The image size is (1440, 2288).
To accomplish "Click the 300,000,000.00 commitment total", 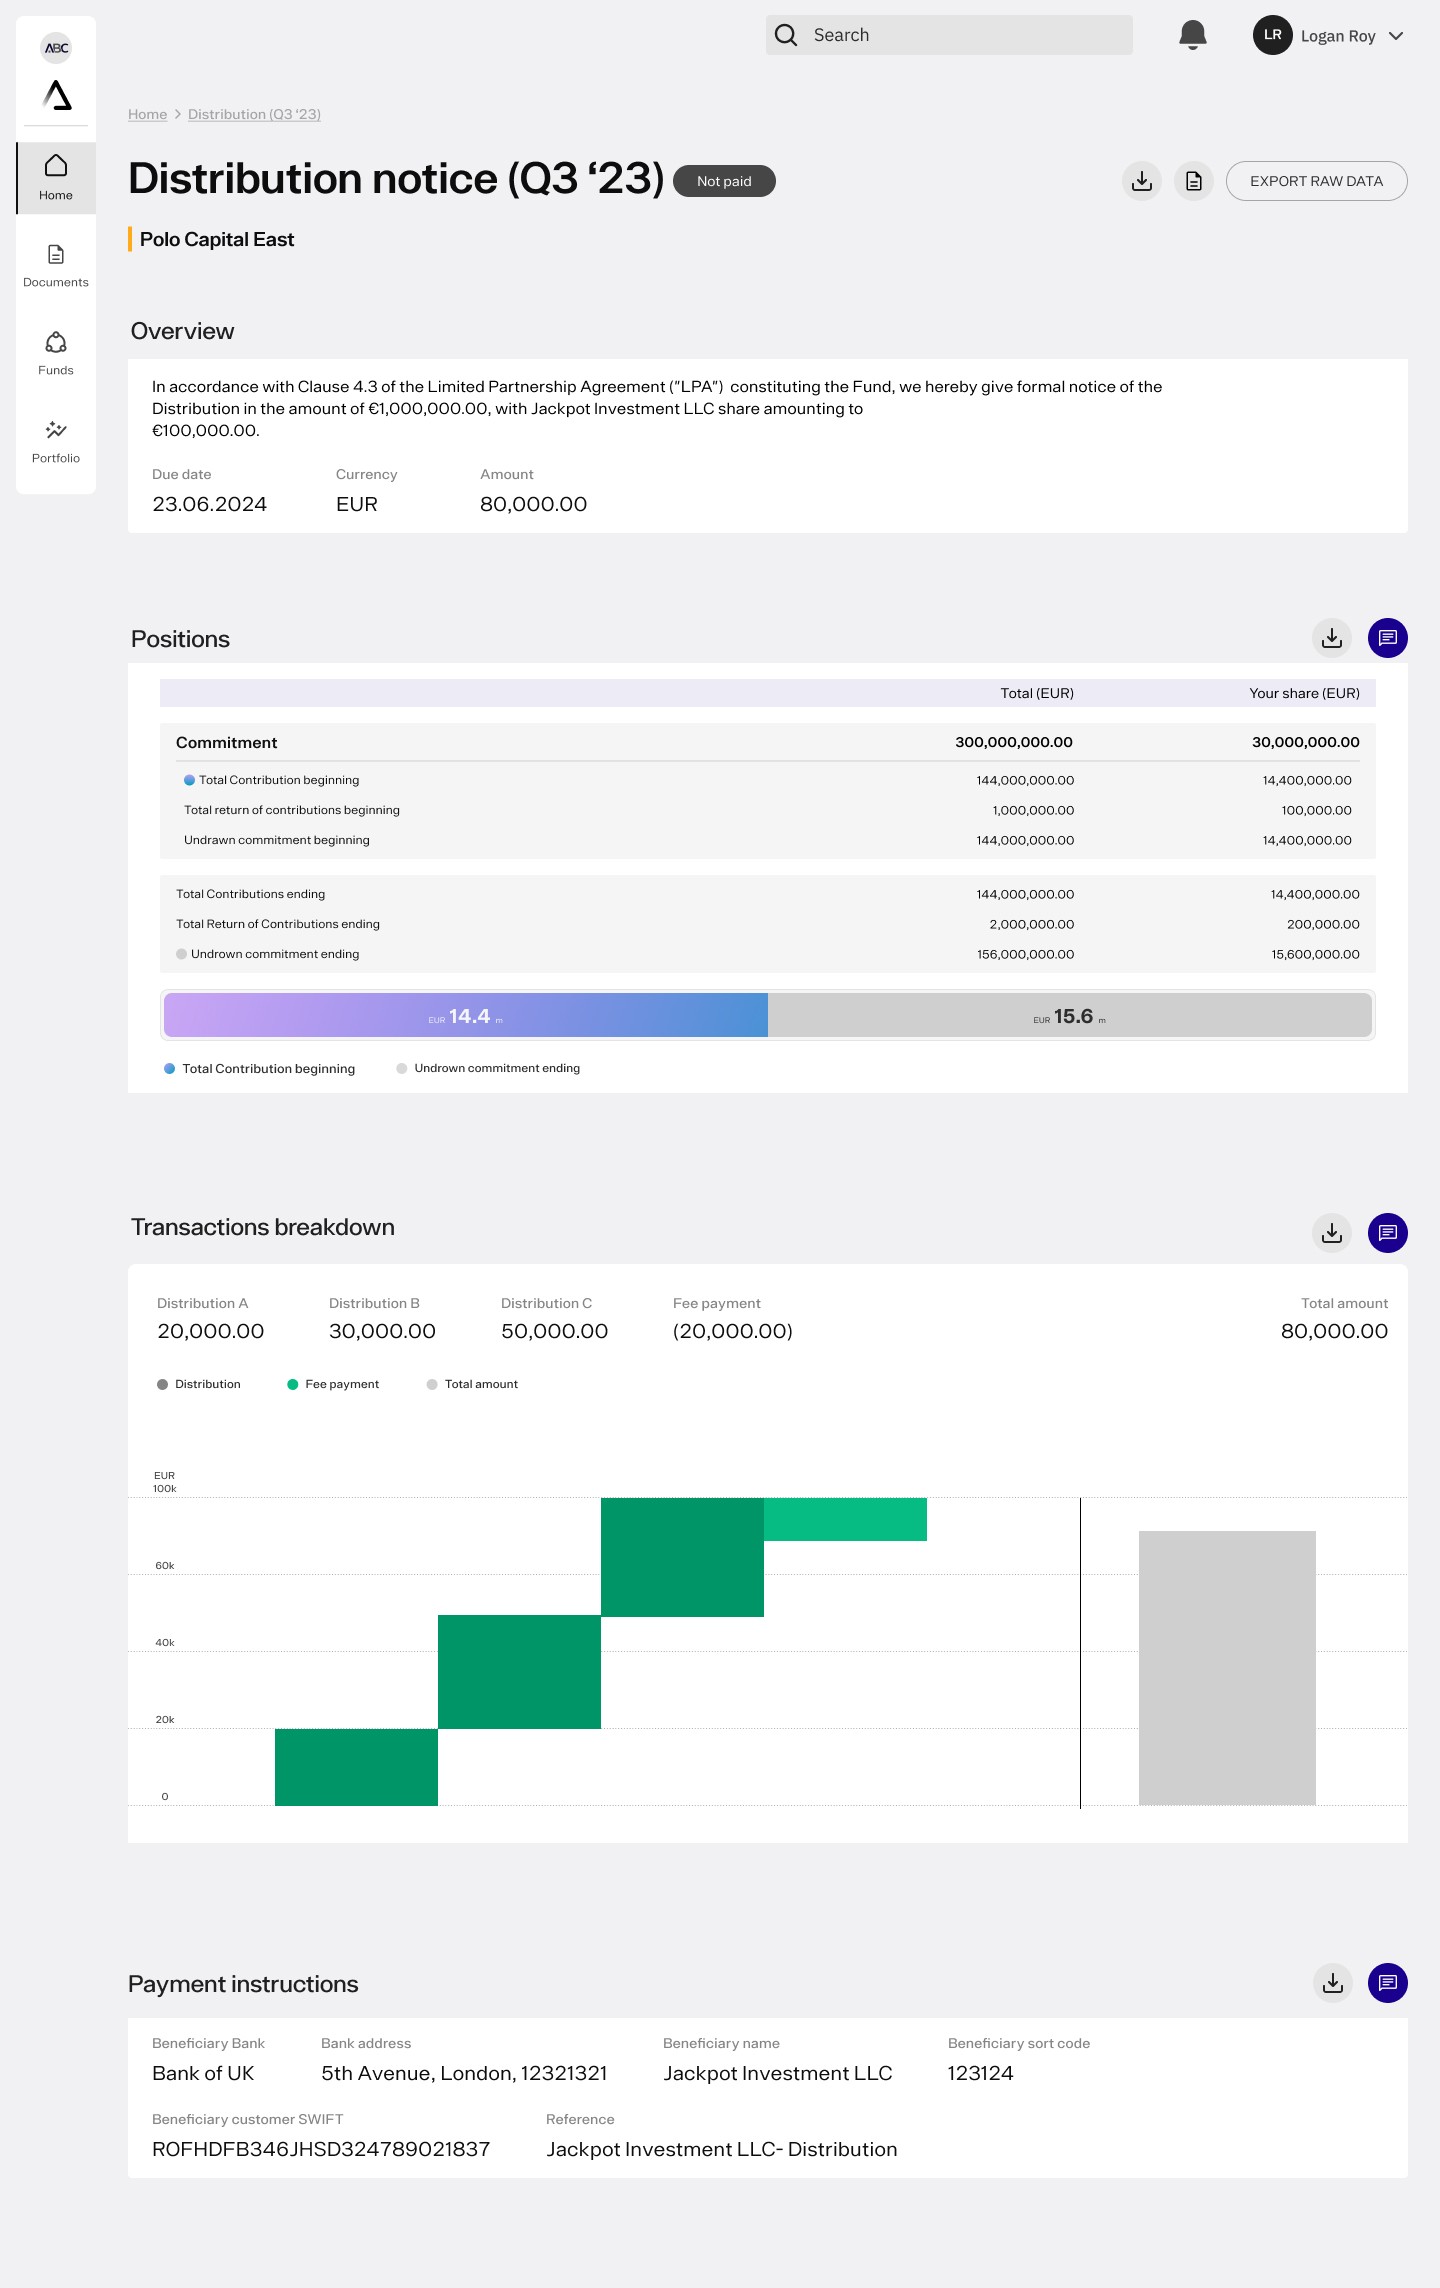I will click(x=1014, y=742).
